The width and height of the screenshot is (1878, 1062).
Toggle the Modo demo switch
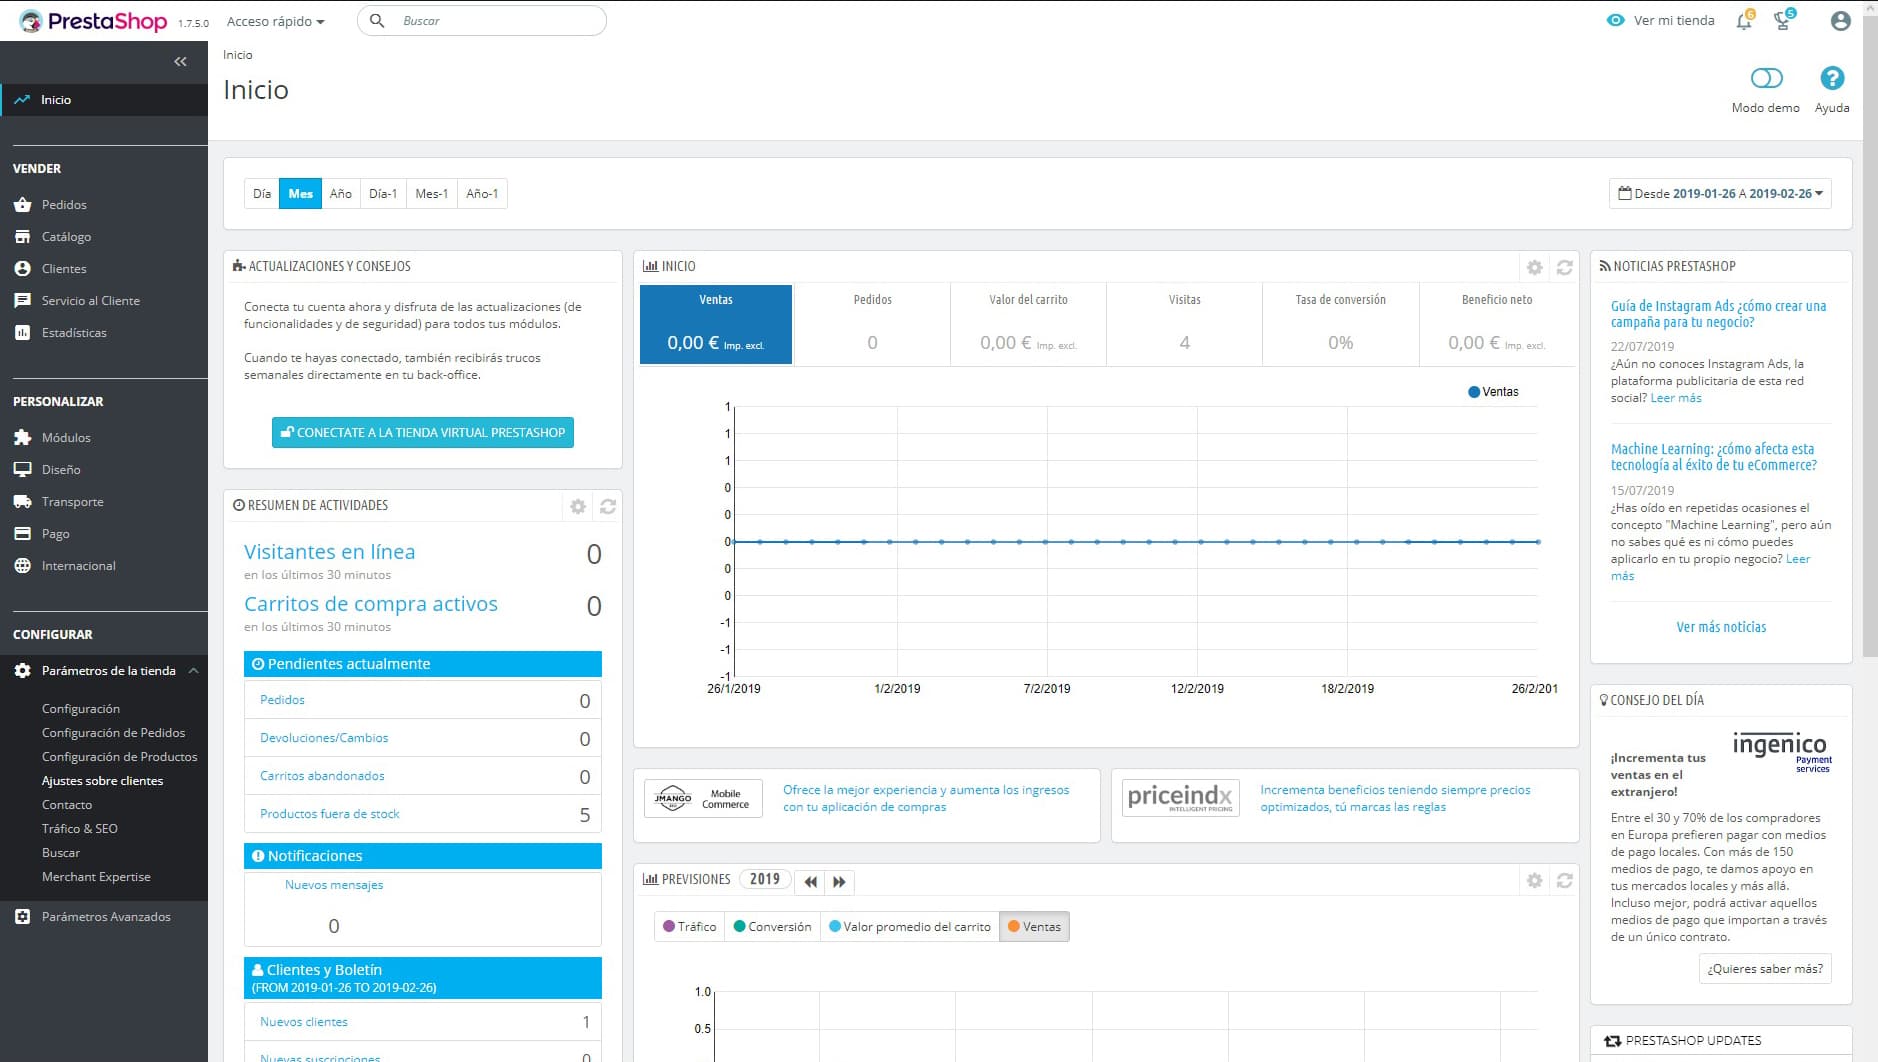(1766, 78)
